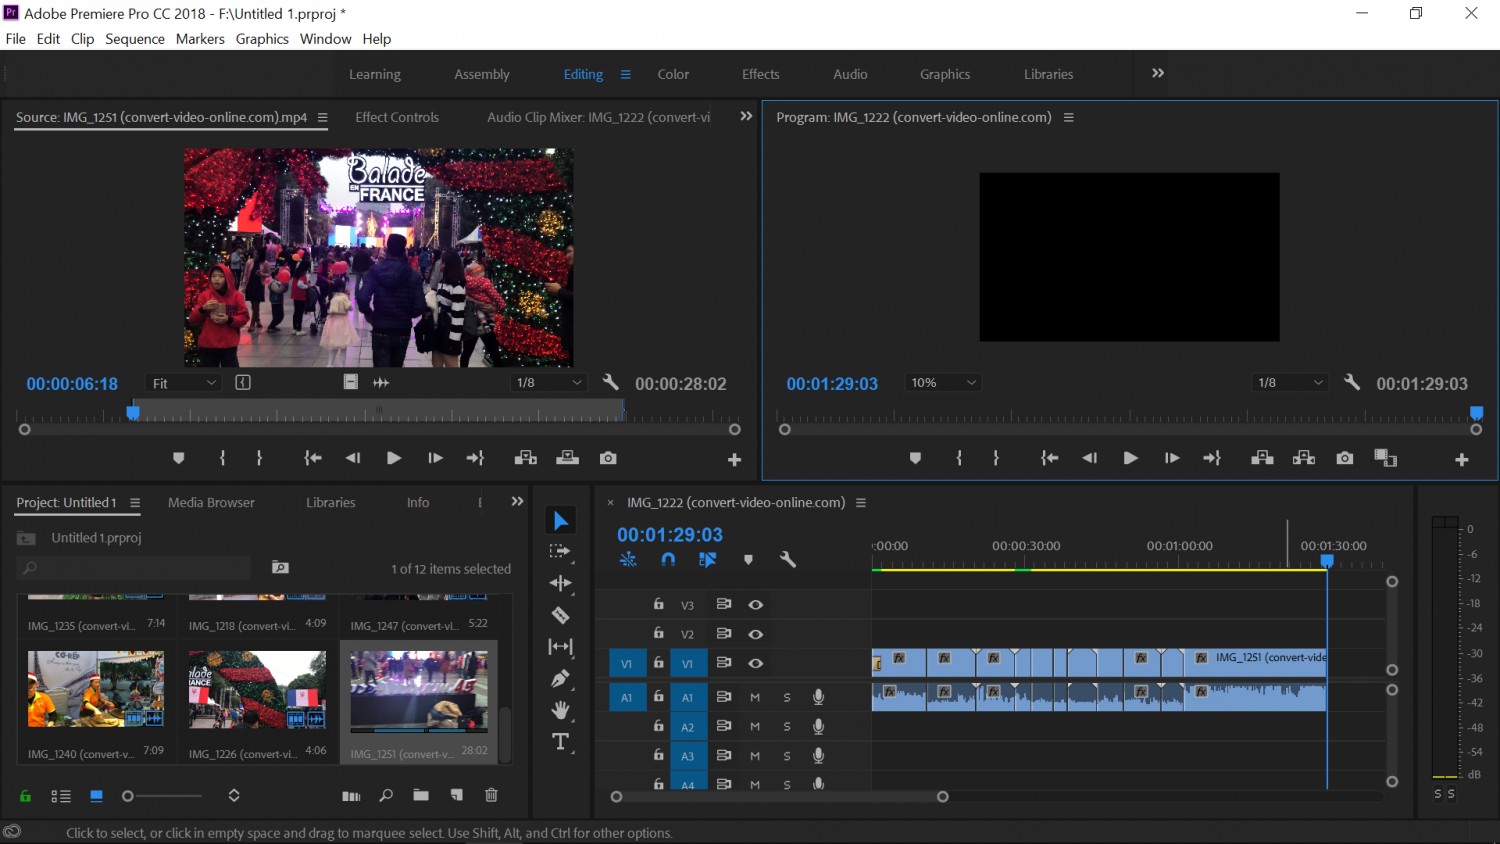1500x844 pixels.
Task: Open Program monitor 1/8 resolution dropdown
Action: [1290, 383]
